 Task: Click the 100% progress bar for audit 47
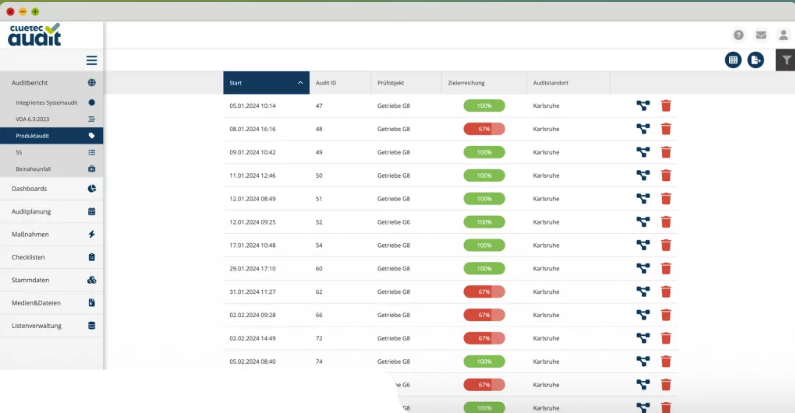(x=484, y=105)
